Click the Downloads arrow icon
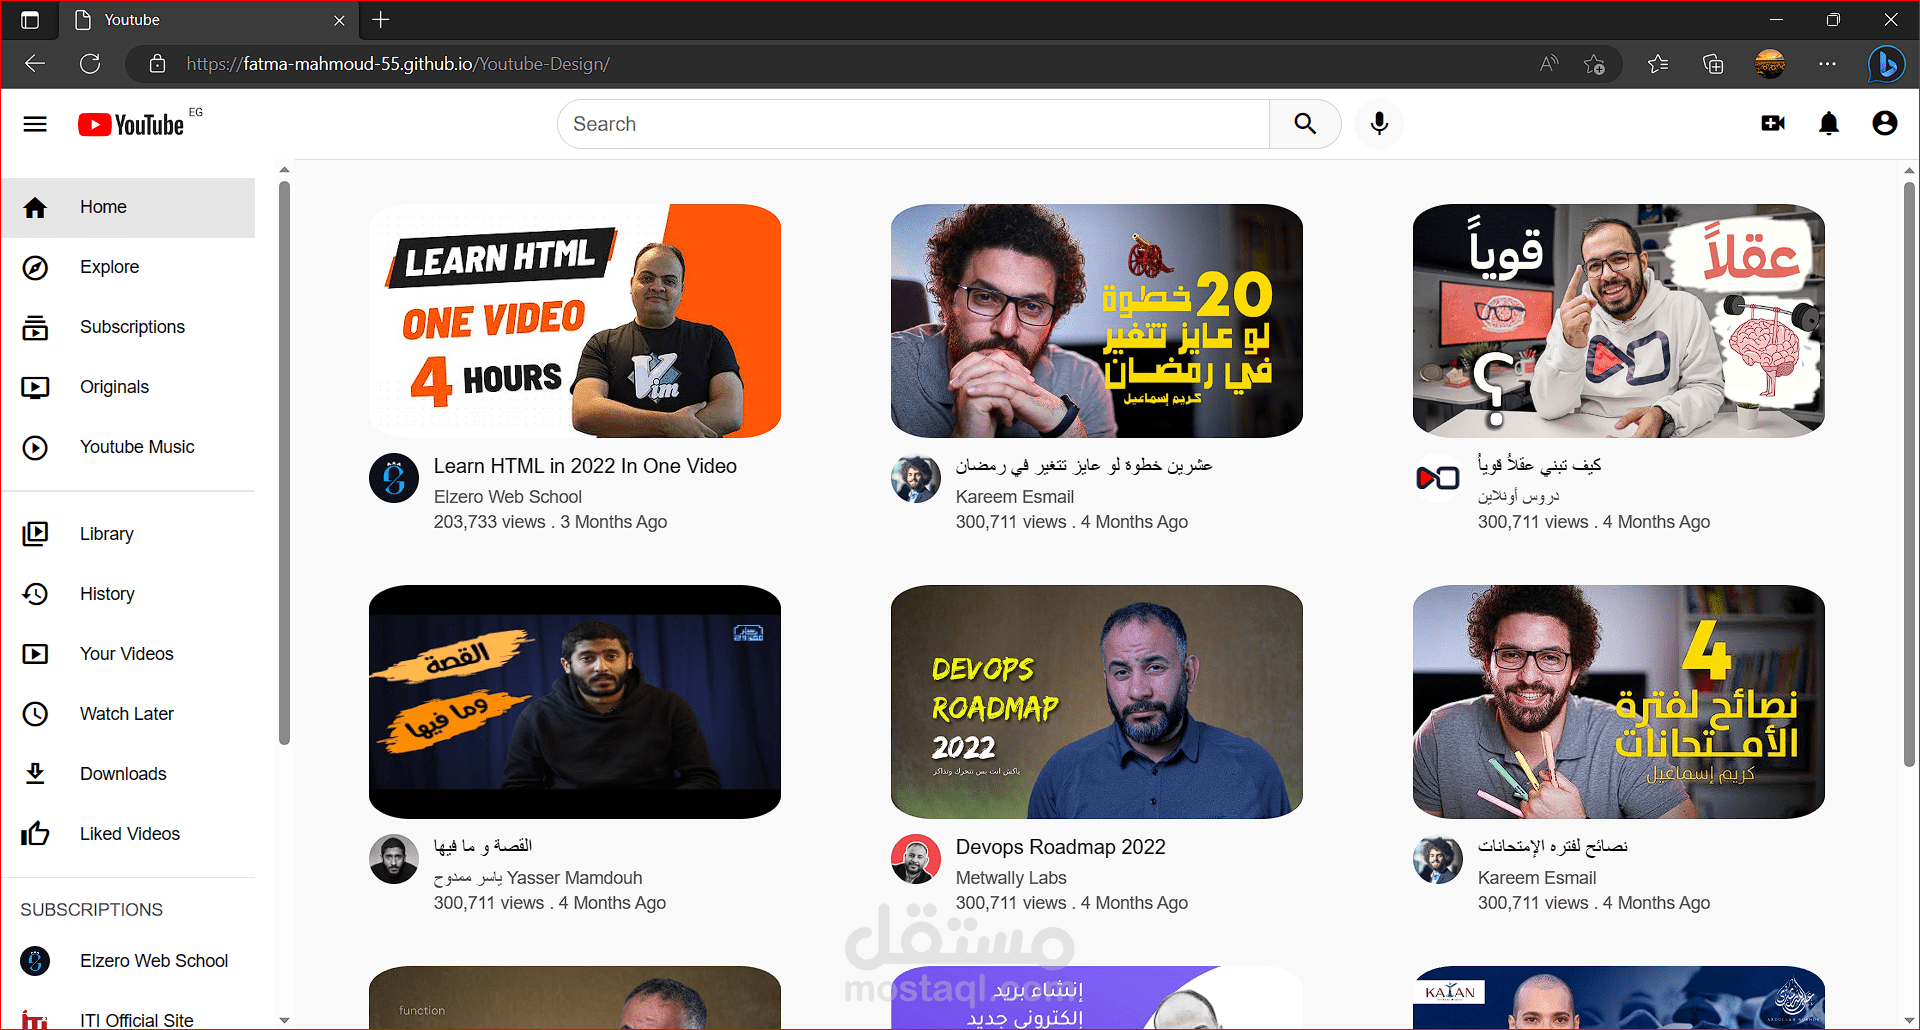 click(x=35, y=774)
